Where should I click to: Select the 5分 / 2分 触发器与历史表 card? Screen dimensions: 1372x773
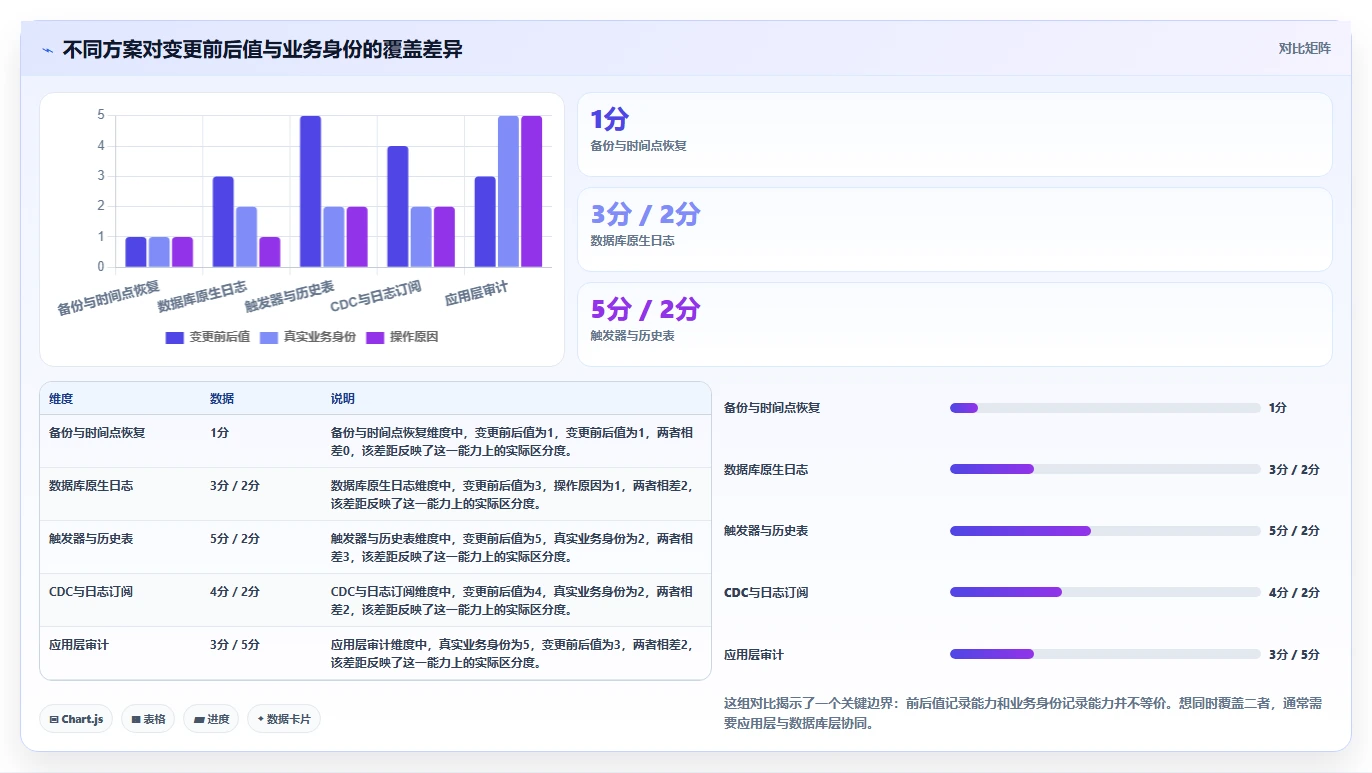(x=955, y=325)
